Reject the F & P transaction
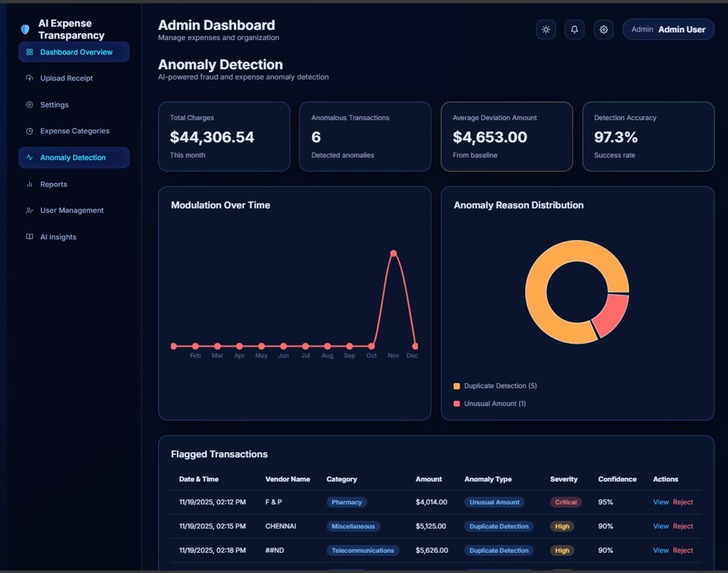The height and width of the screenshot is (573, 728). (x=682, y=502)
